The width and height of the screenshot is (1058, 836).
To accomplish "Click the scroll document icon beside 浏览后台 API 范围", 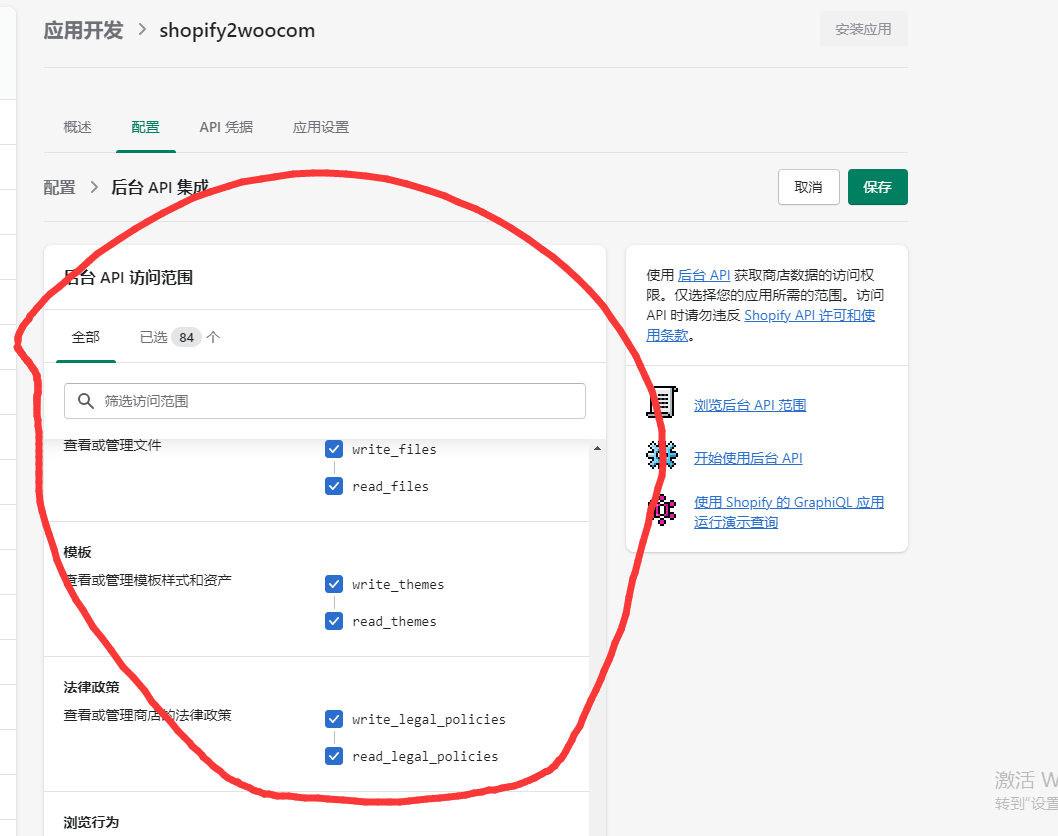I will pos(662,403).
